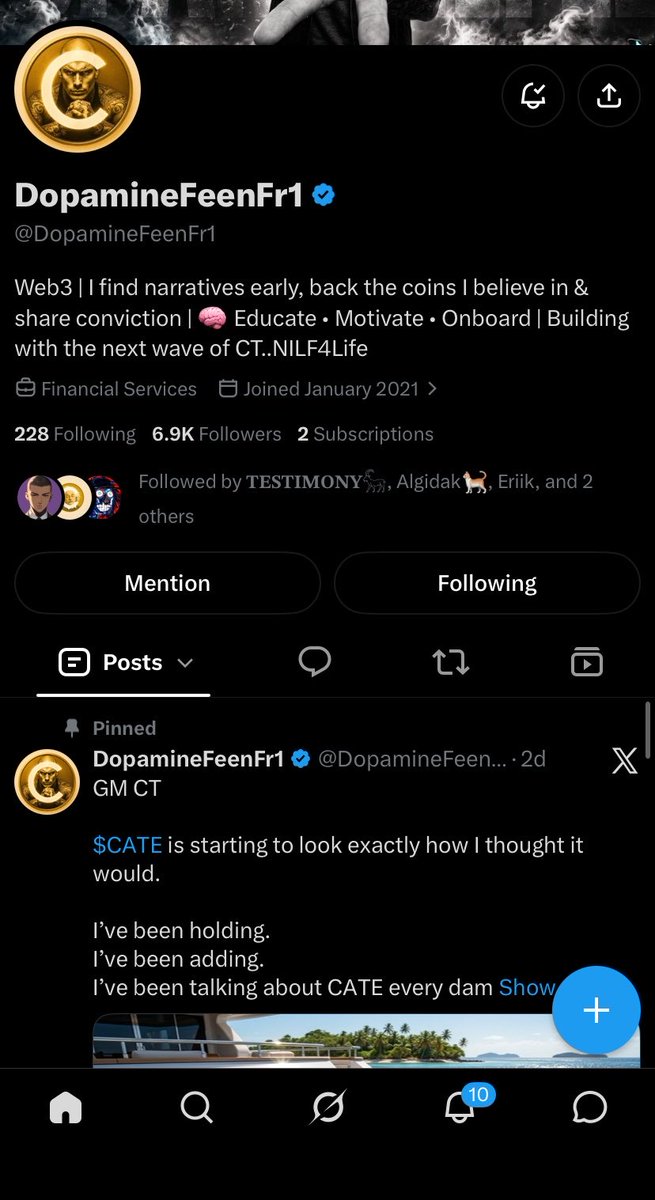Toggle the Following button to unfollow
Viewport: 655px width, 1200px height.
(487, 583)
